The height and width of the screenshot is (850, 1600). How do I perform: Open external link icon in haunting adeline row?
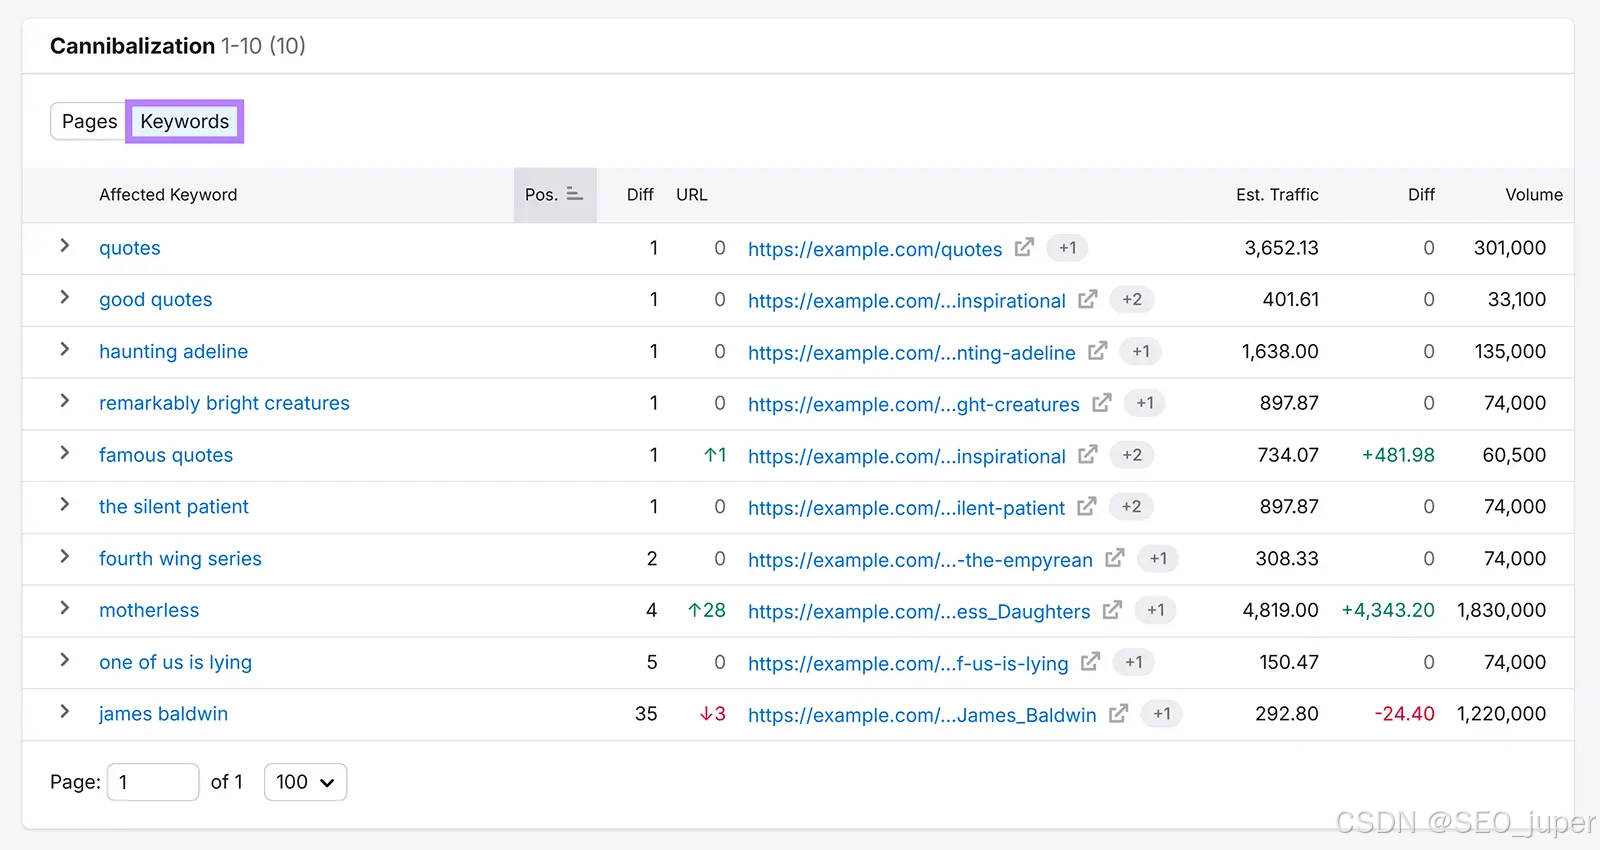(1098, 351)
